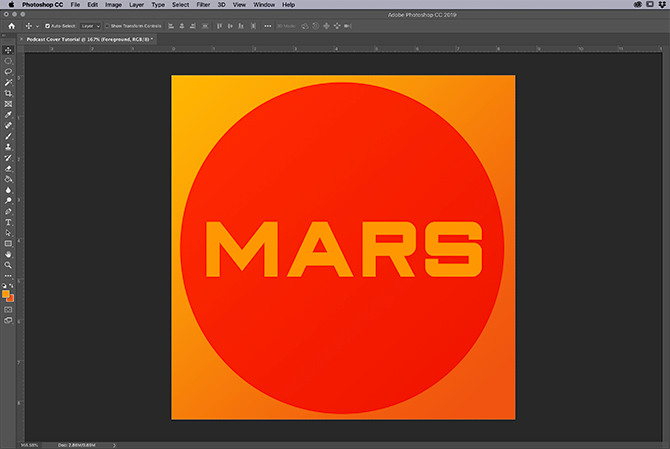
Task: Click the foreground color swatch
Action: pyautogui.click(x=6, y=294)
